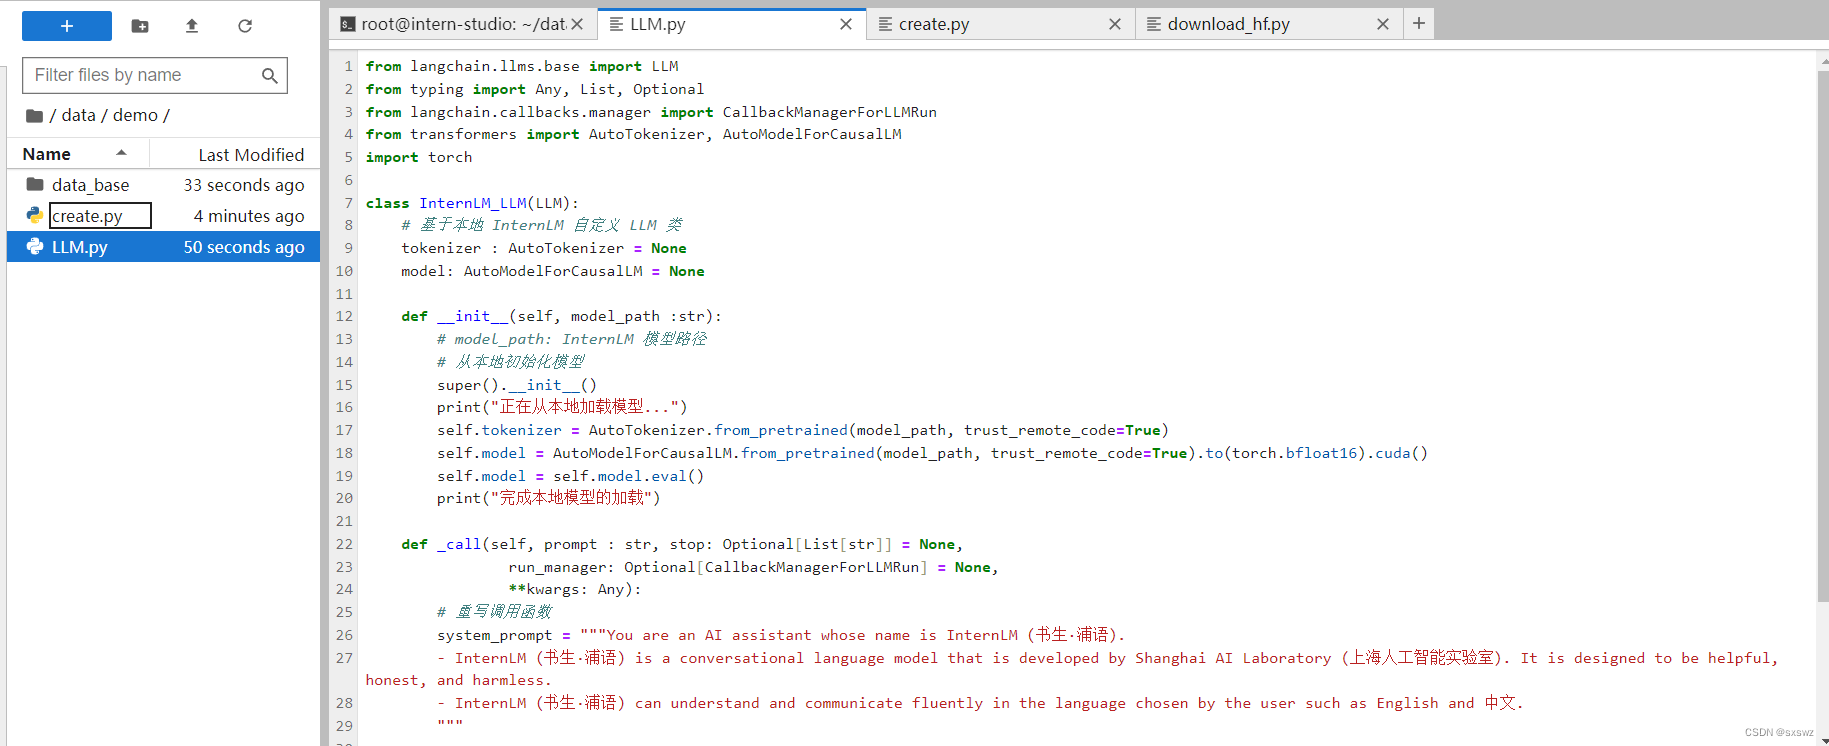Click 'CallbackManagerForLLMRun' on import line 3
The width and height of the screenshot is (1829, 746).
tap(830, 112)
